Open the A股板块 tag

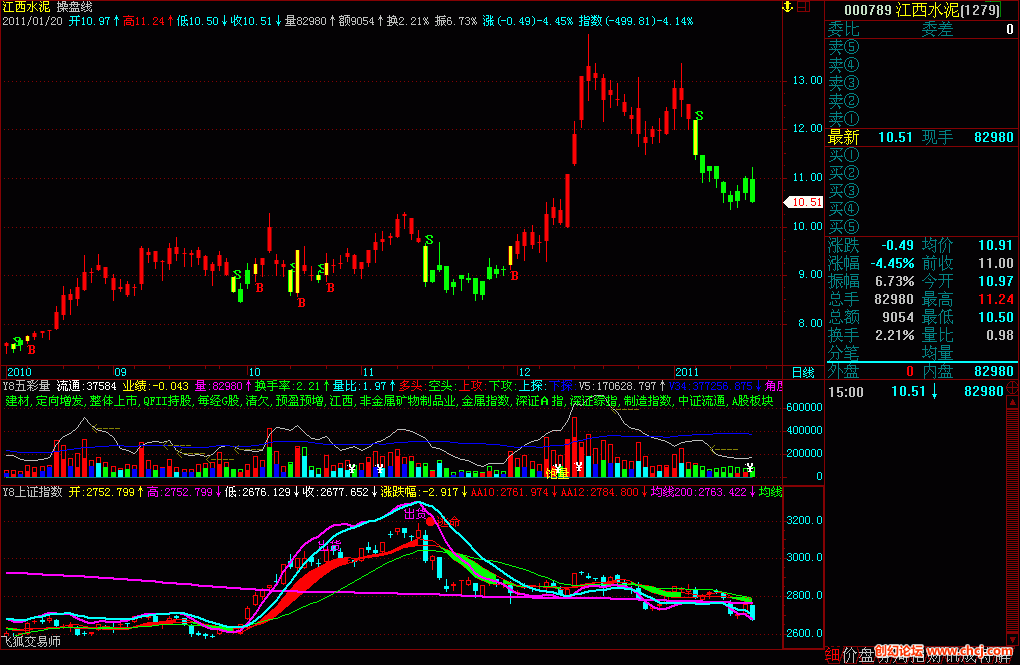(753, 401)
